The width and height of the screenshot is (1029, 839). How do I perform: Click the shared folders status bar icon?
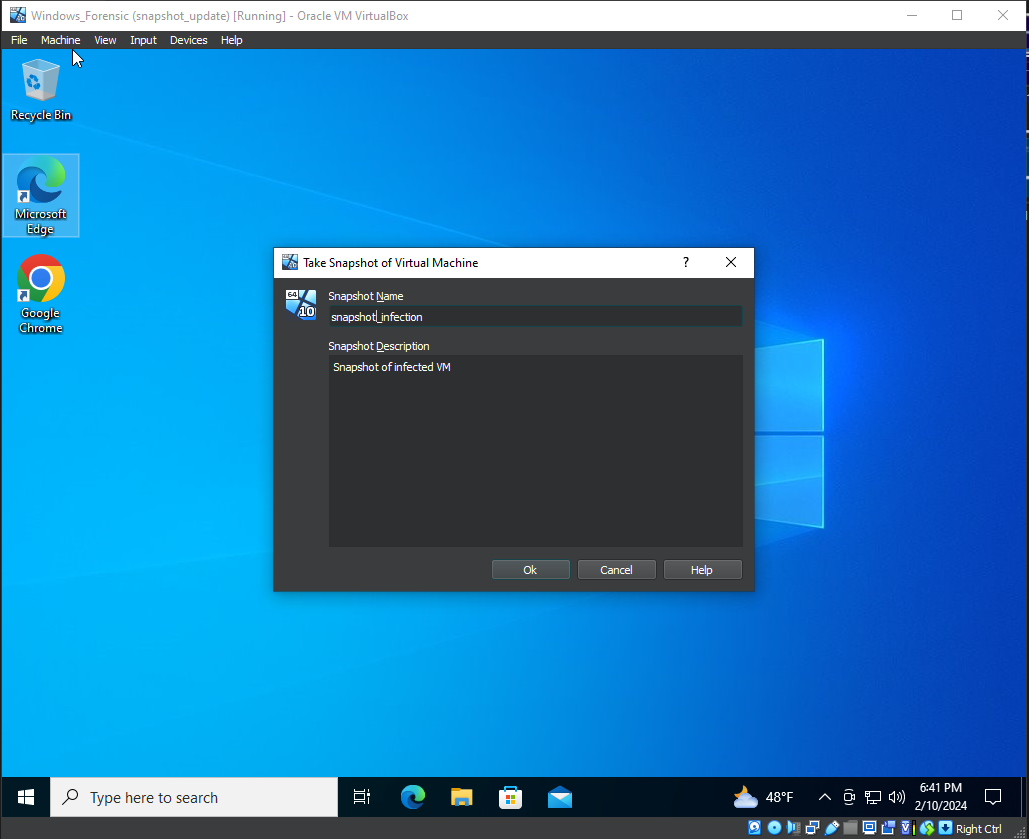[x=850, y=828]
